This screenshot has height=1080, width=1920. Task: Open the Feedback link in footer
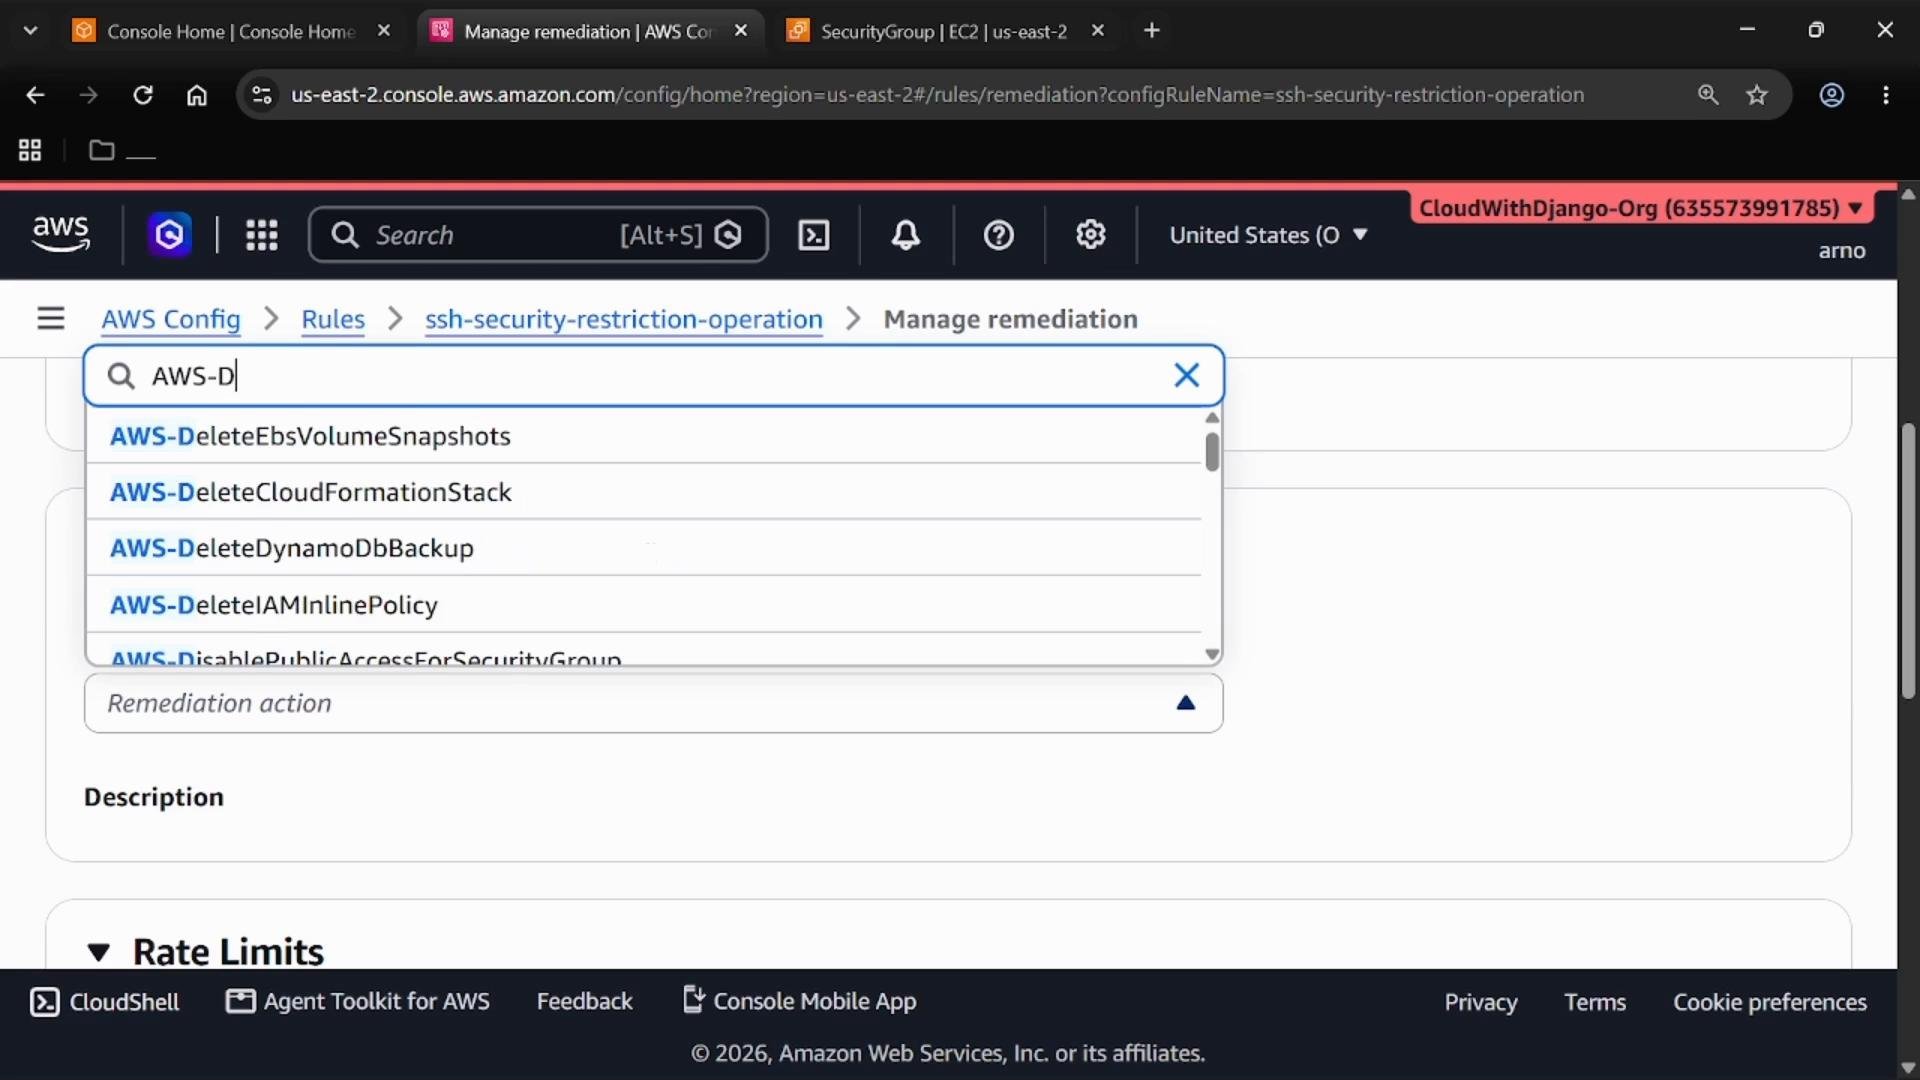(585, 1001)
